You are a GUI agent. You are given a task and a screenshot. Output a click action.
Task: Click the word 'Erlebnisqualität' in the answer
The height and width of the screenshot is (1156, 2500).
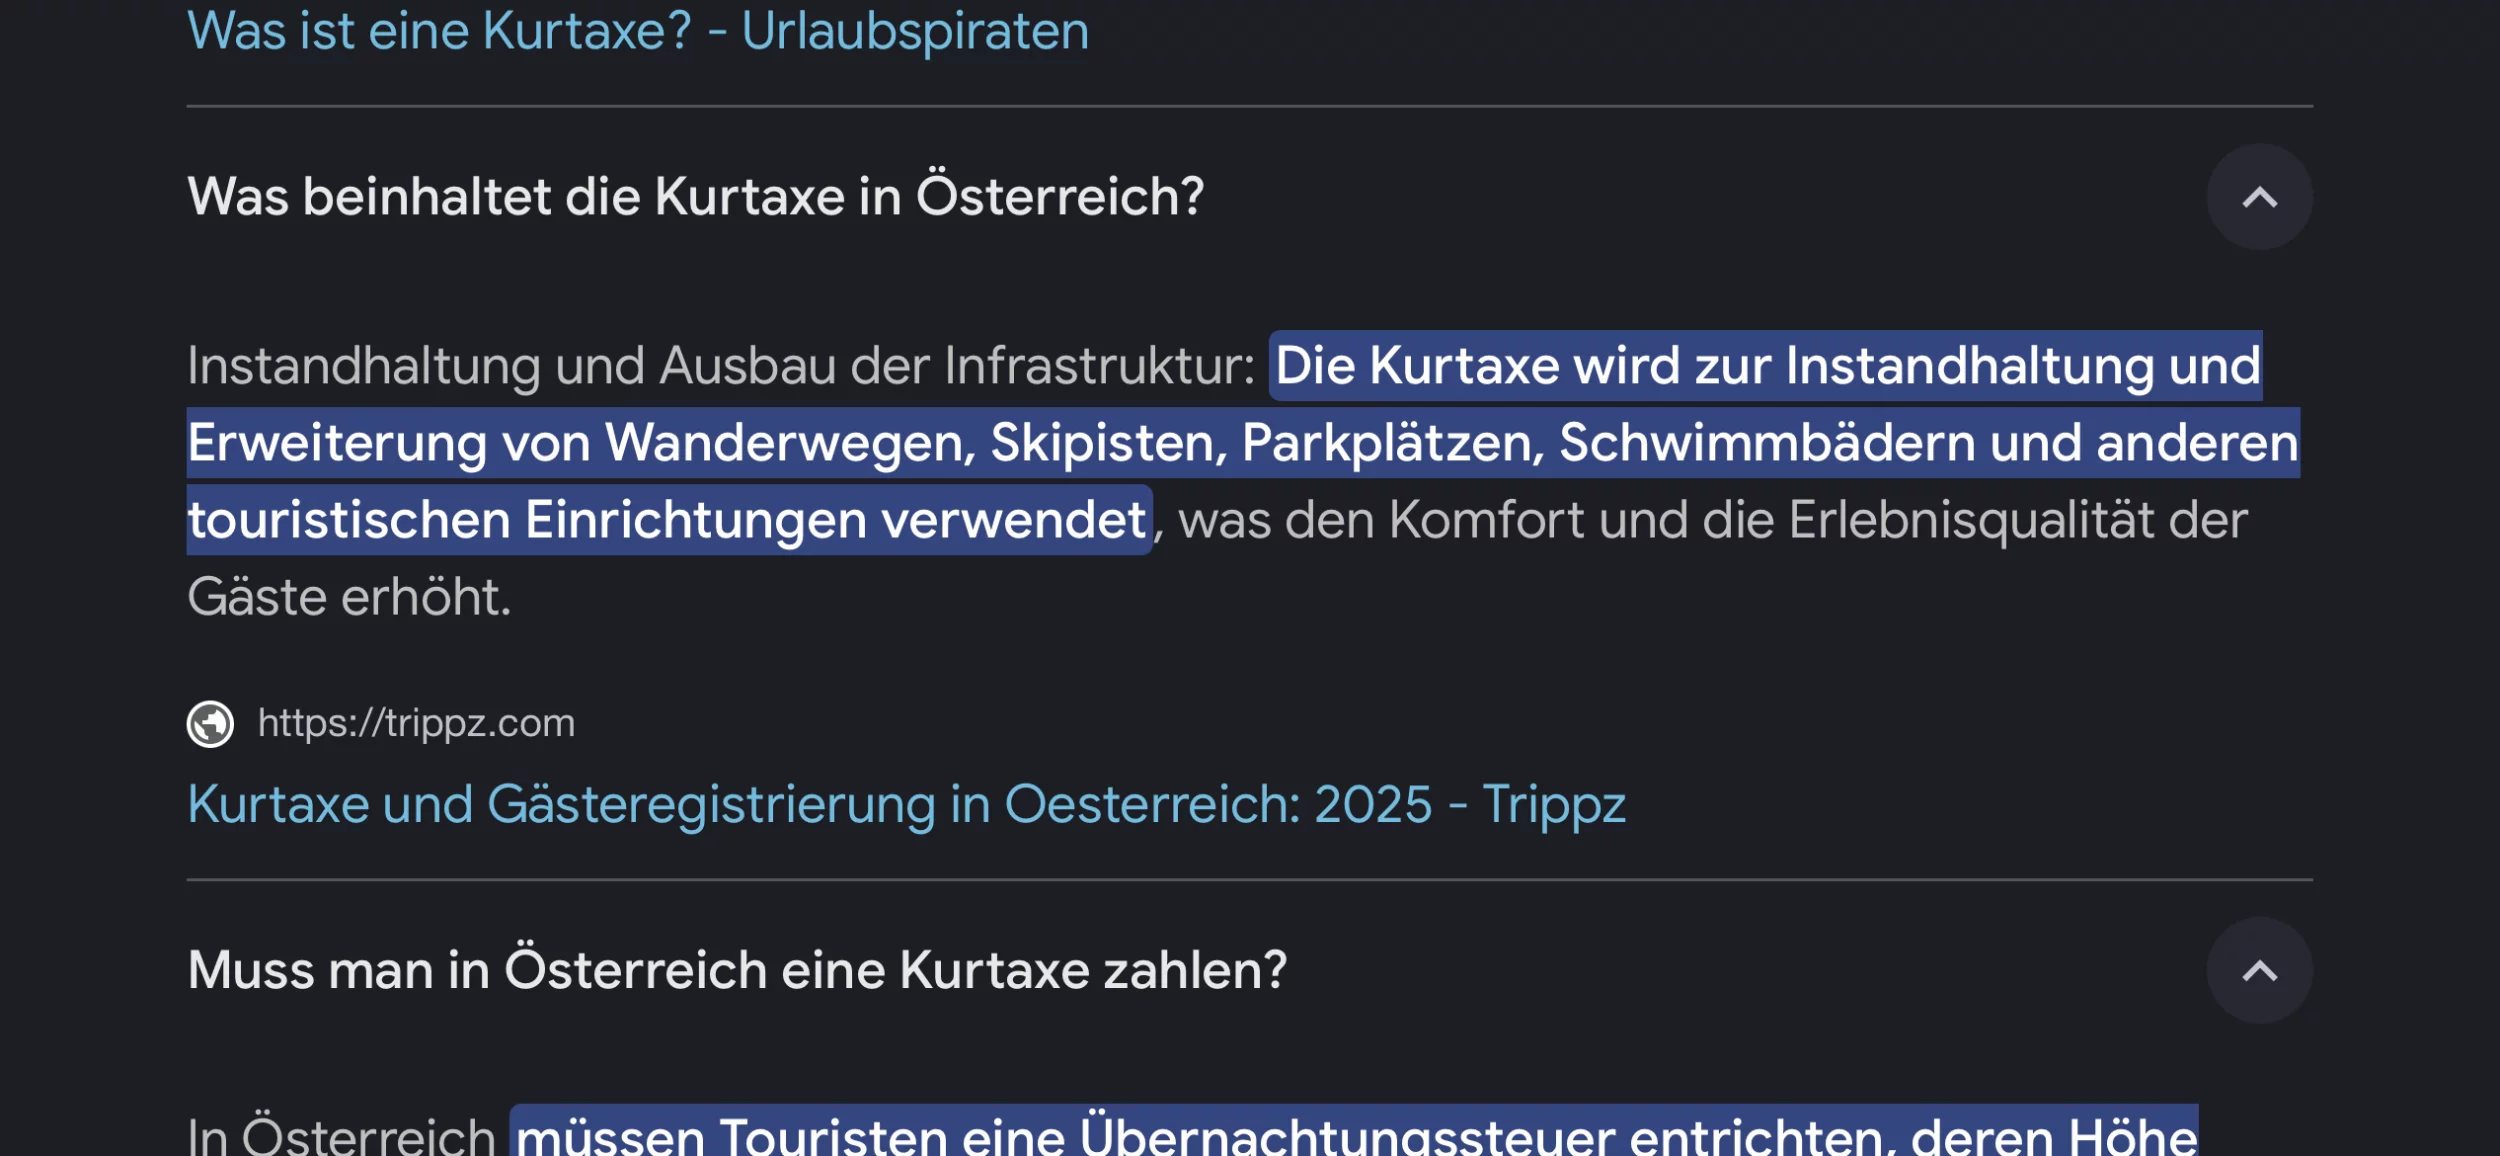pos(1970,520)
